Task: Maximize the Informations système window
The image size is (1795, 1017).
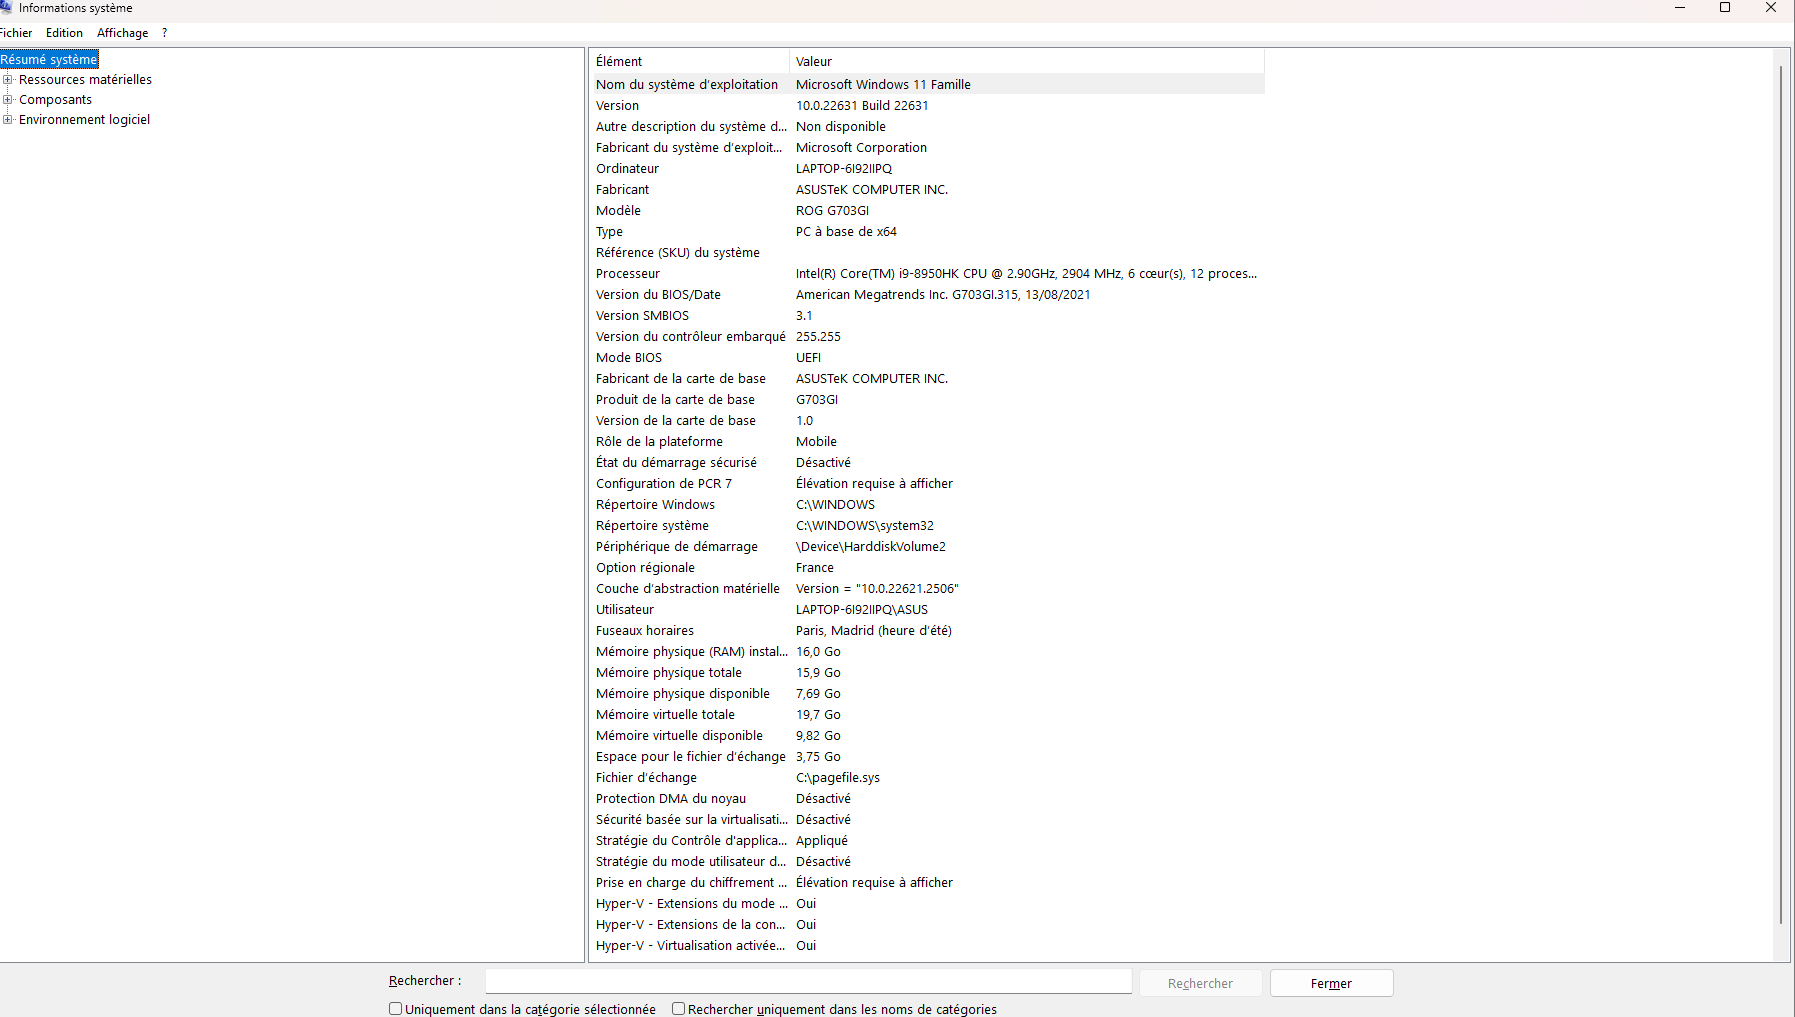Action: click(1725, 7)
